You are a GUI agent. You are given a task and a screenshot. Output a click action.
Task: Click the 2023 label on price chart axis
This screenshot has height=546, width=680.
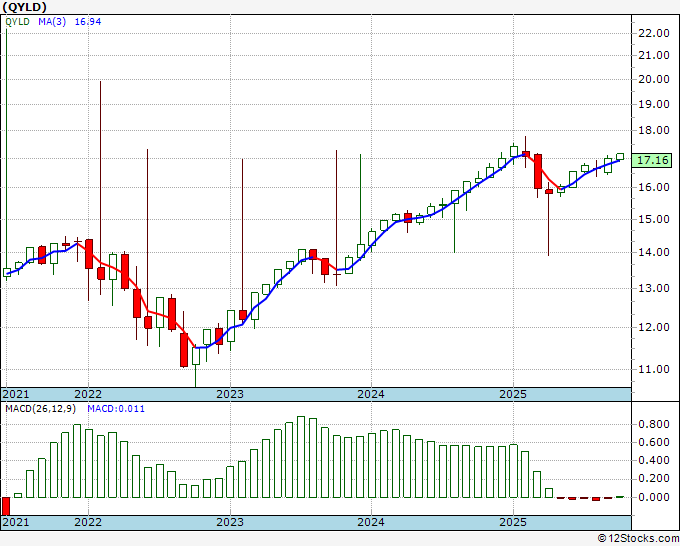[x=230, y=394]
